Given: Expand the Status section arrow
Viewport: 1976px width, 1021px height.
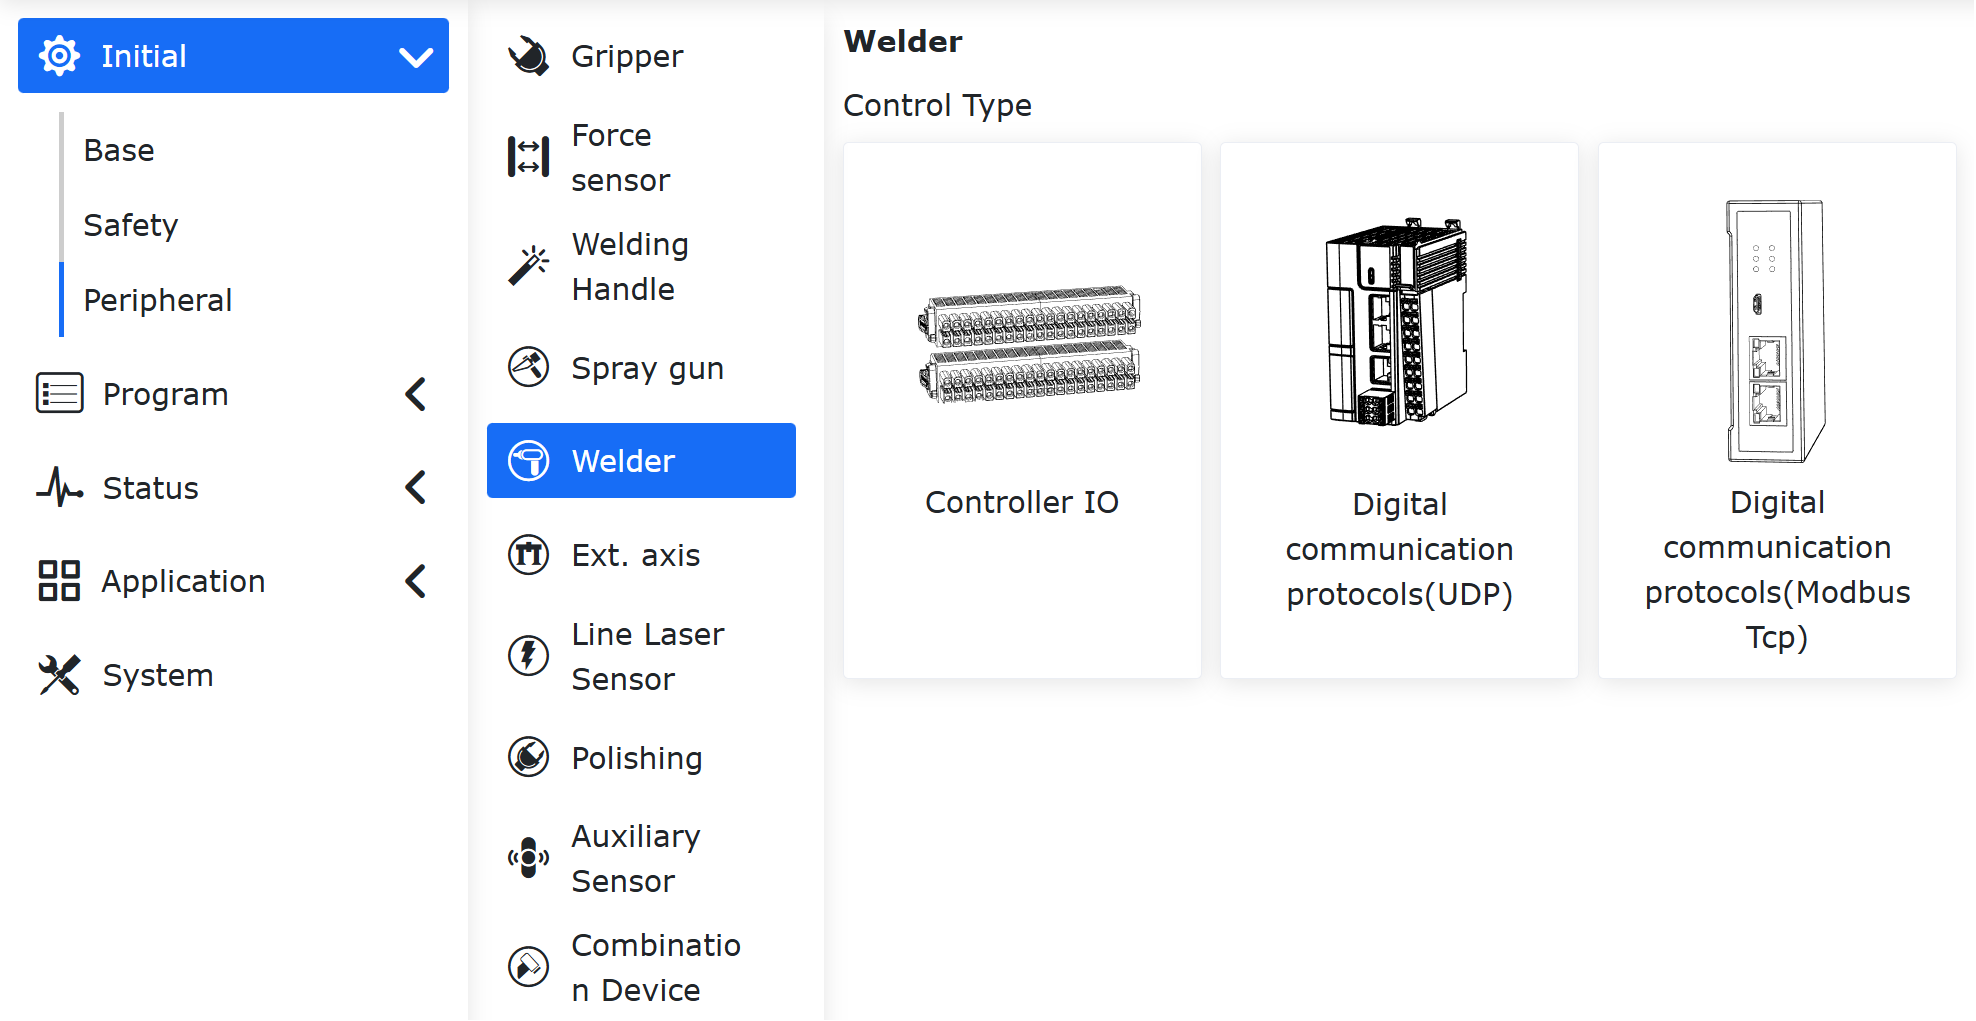Looking at the screenshot, I should 416,487.
